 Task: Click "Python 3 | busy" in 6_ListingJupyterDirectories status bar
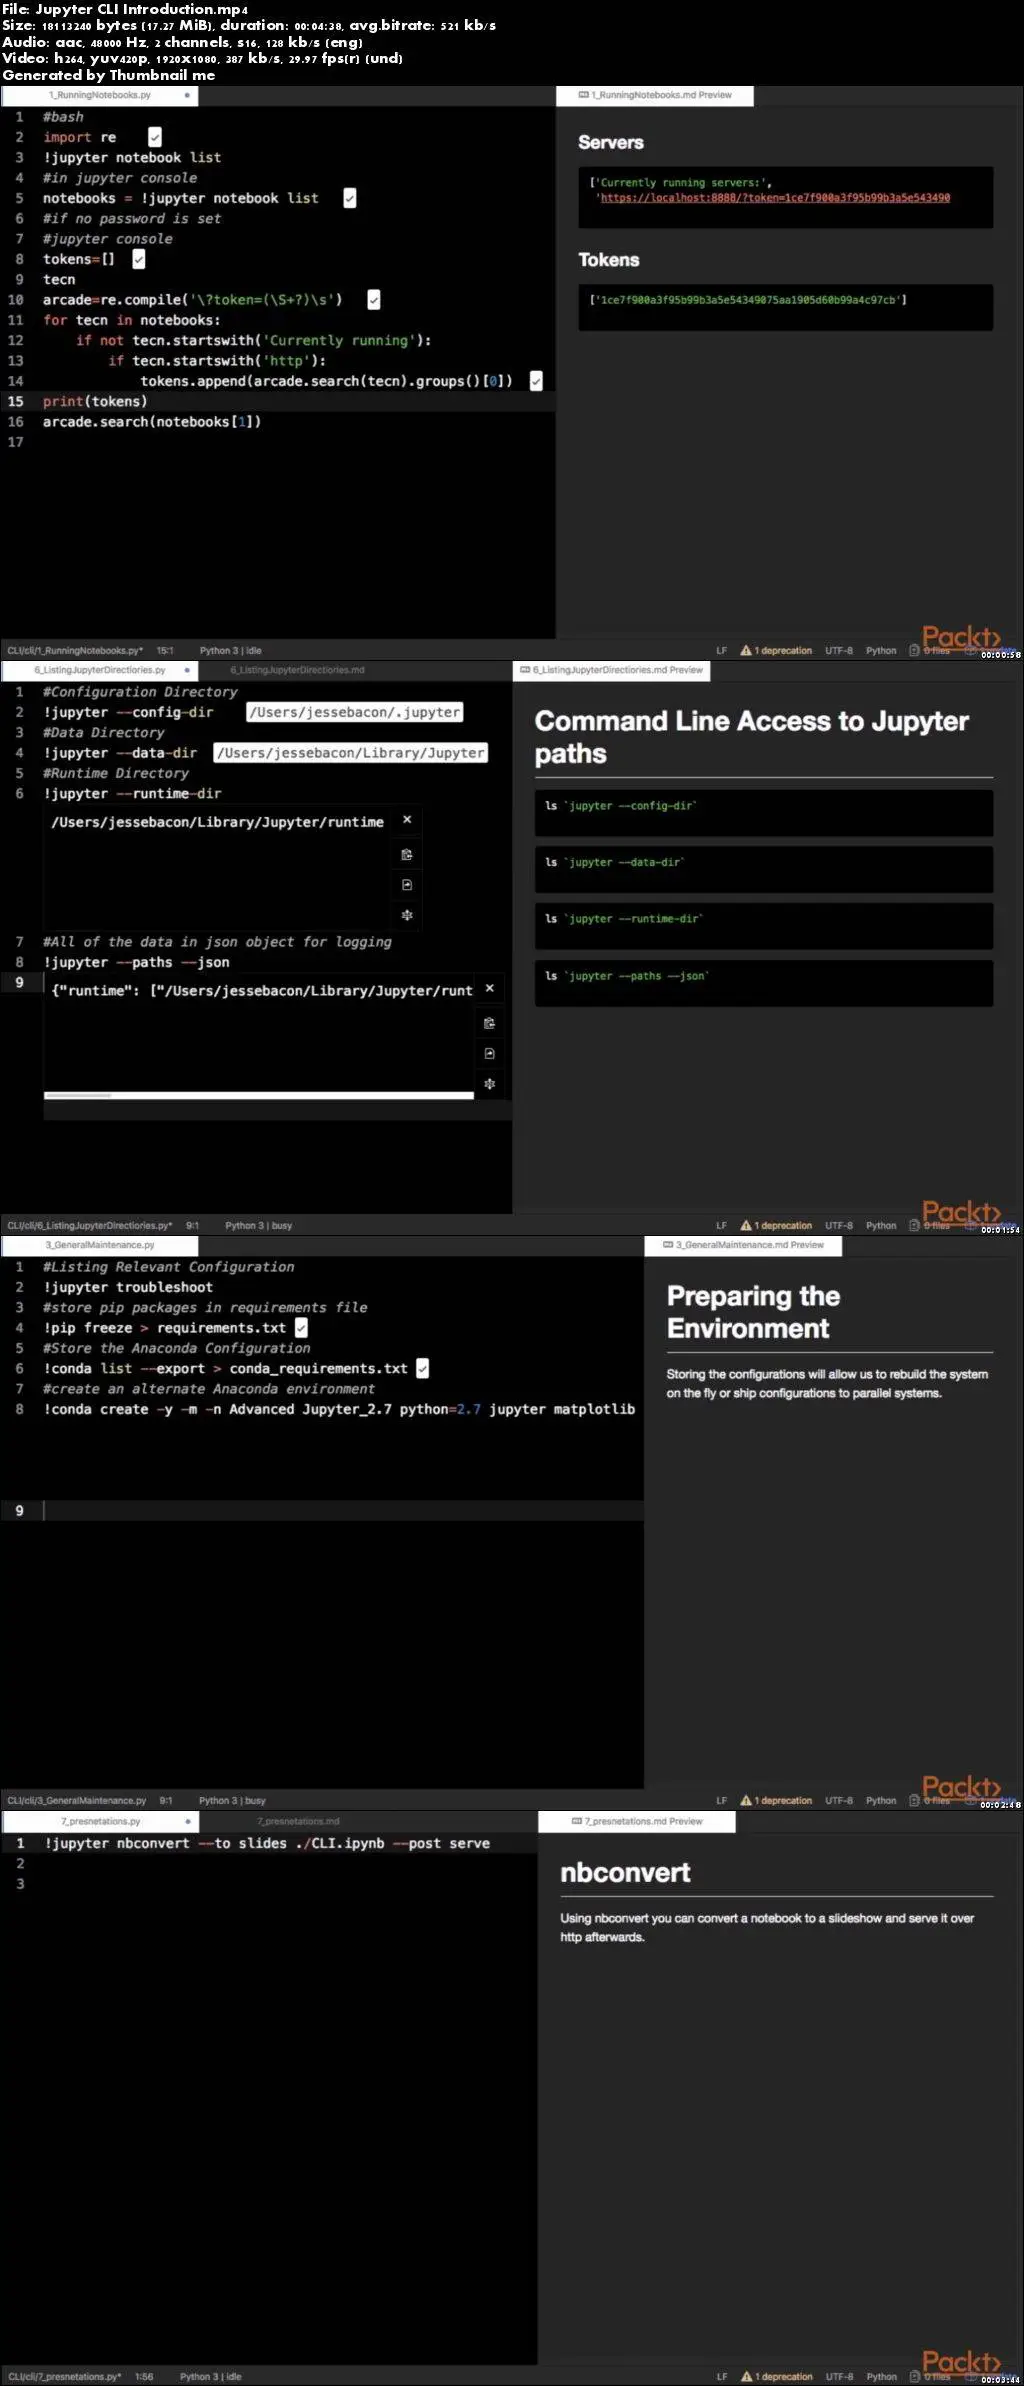[x=259, y=1225]
